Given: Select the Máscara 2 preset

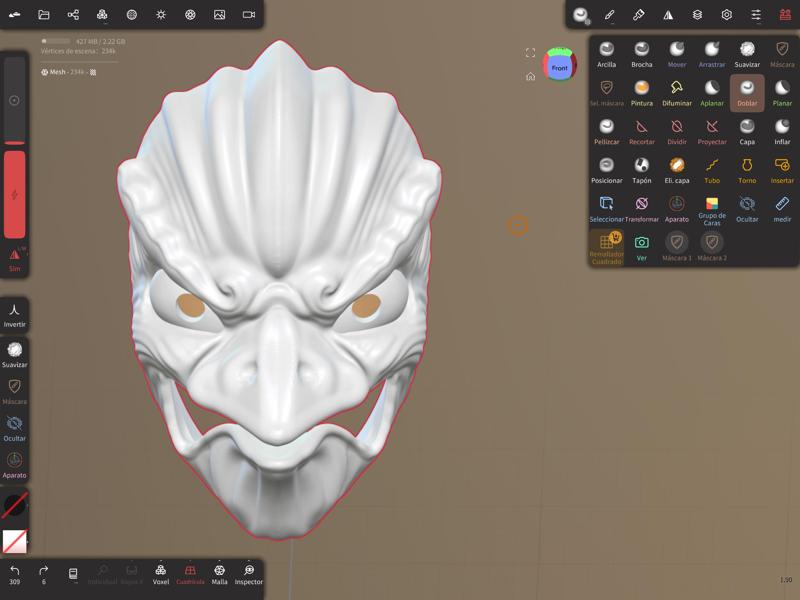Looking at the screenshot, I should [712, 248].
